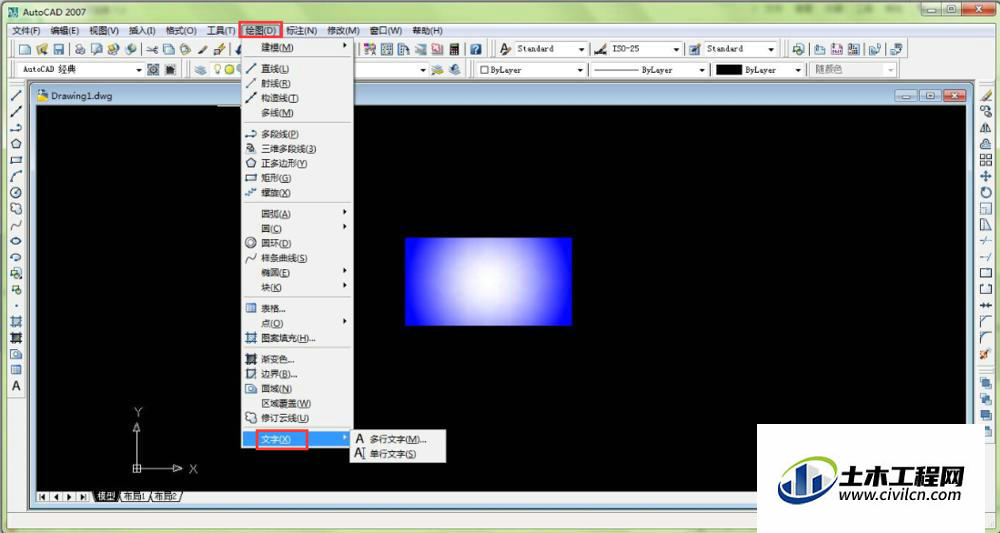
Task: Select the Ellipse tool in left toolbar
Action: pos(16,241)
